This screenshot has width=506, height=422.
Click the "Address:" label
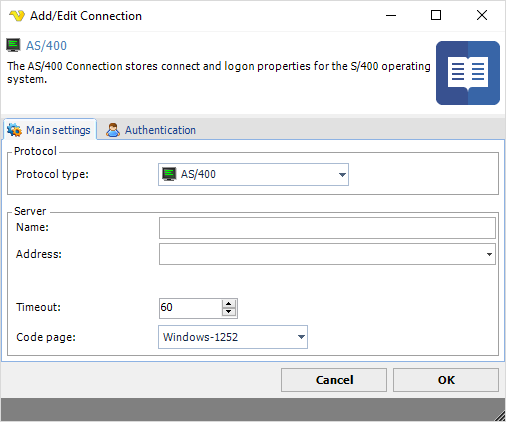click(39, 254)
